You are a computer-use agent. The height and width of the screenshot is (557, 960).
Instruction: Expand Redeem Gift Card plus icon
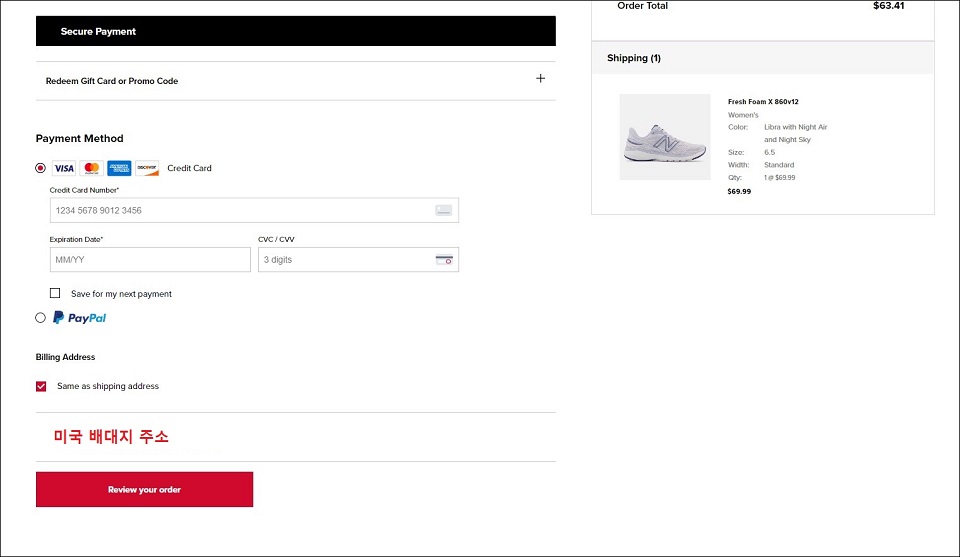pos(540,78)
